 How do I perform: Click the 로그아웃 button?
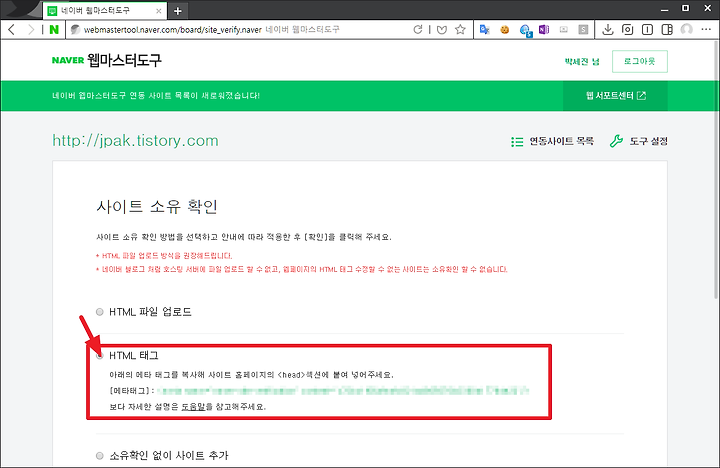640,62
